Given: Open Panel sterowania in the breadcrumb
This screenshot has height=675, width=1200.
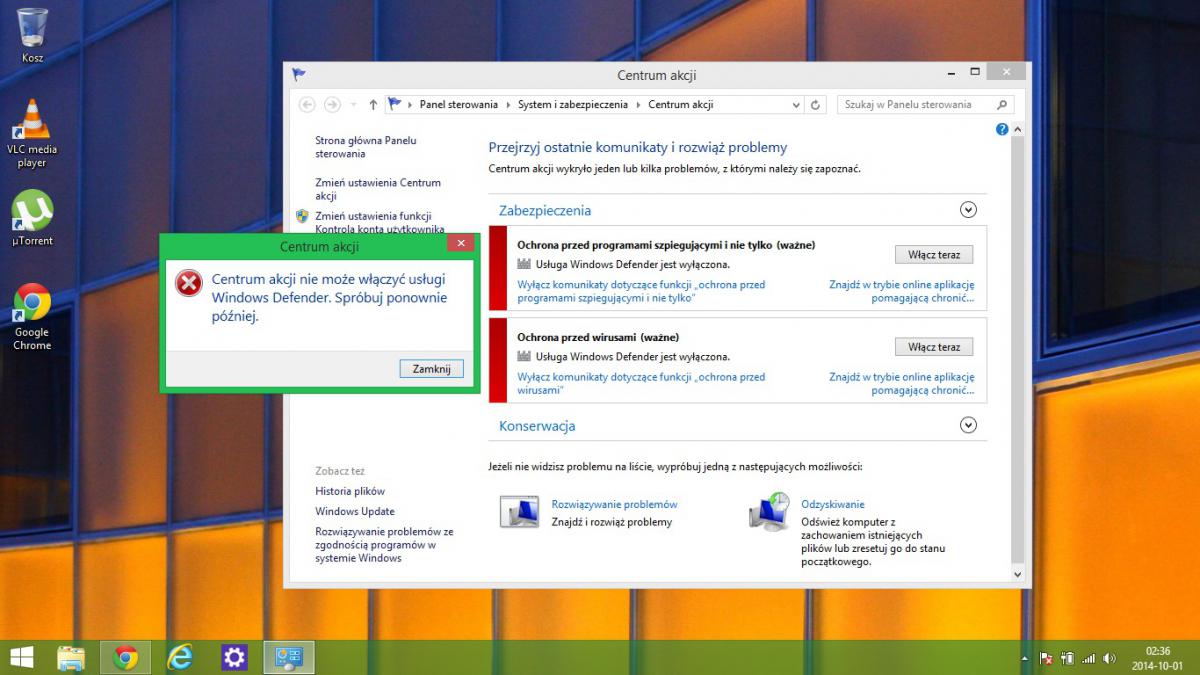Looking at the screenshot, I should (459, 104).
